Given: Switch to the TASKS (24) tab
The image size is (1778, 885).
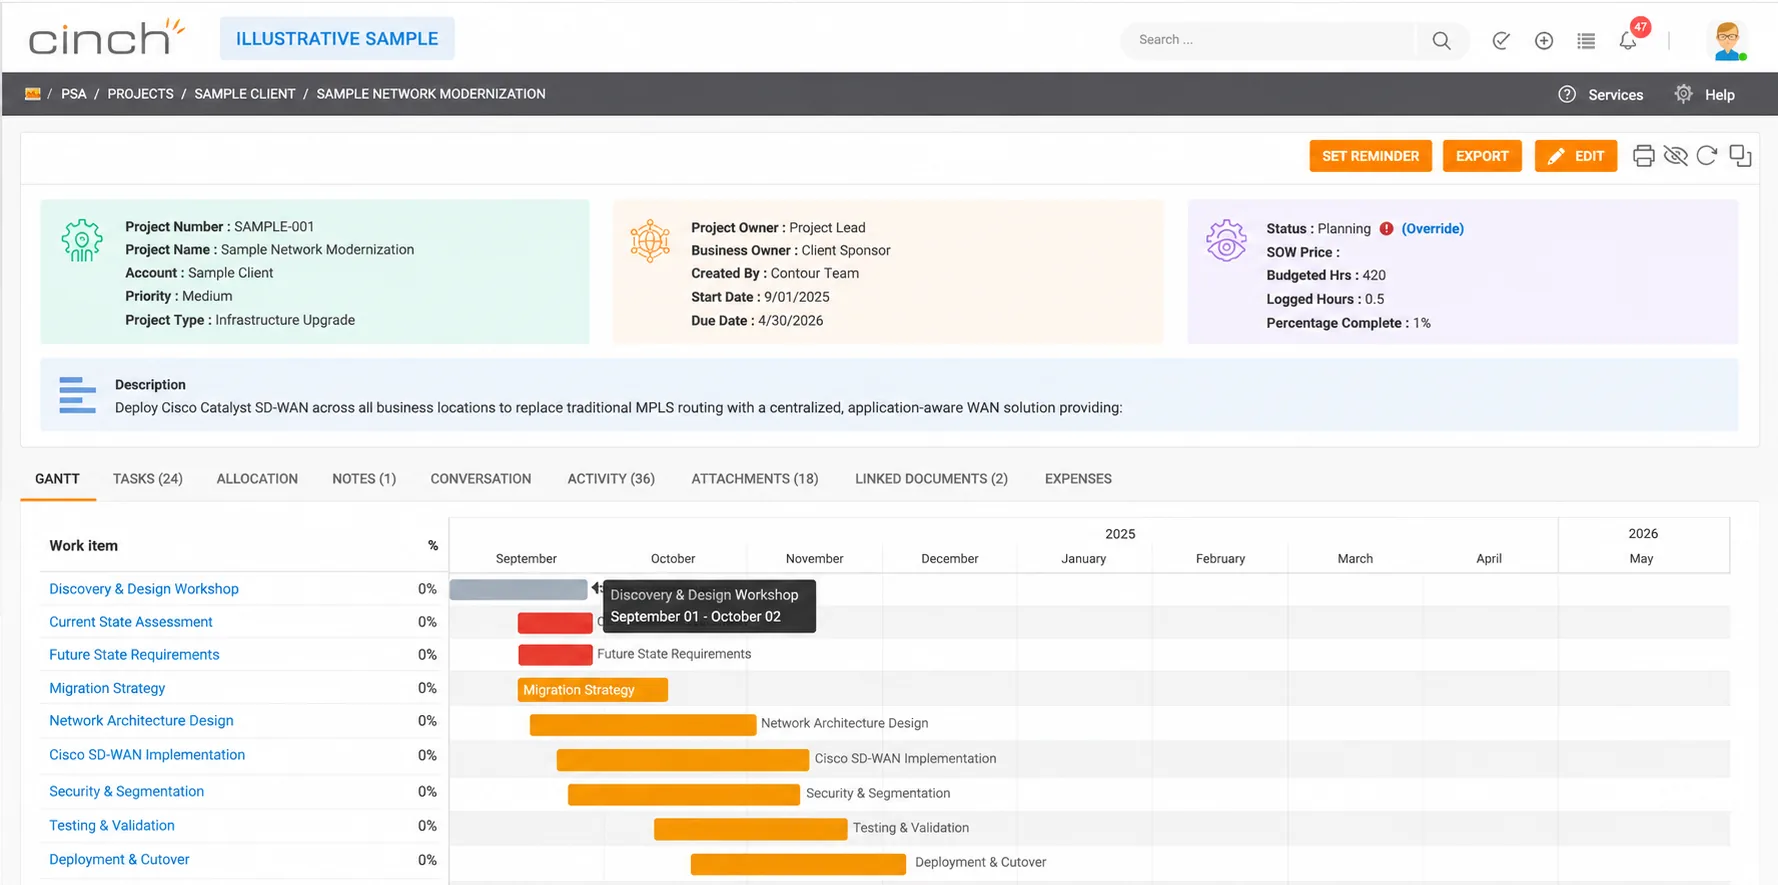Looking at the screenshot, I should pyautogui.click(x=148, y=478).
